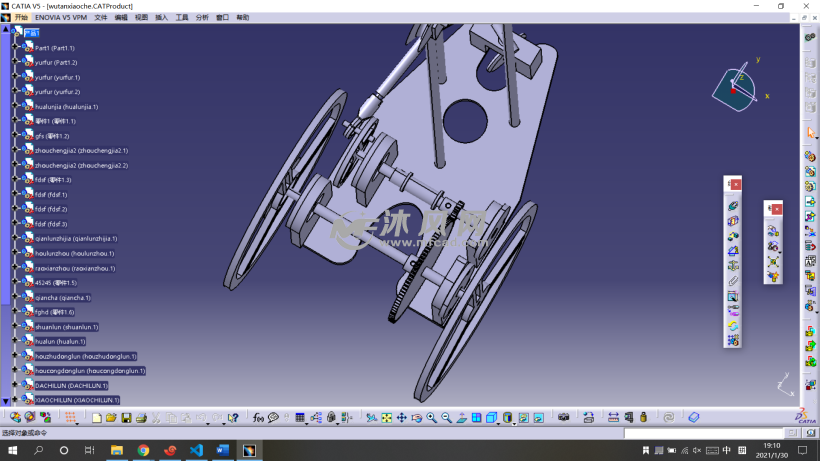Click the Zoom In magnifier icon
This screenshot has width=820, height=461.
point(431,417)
